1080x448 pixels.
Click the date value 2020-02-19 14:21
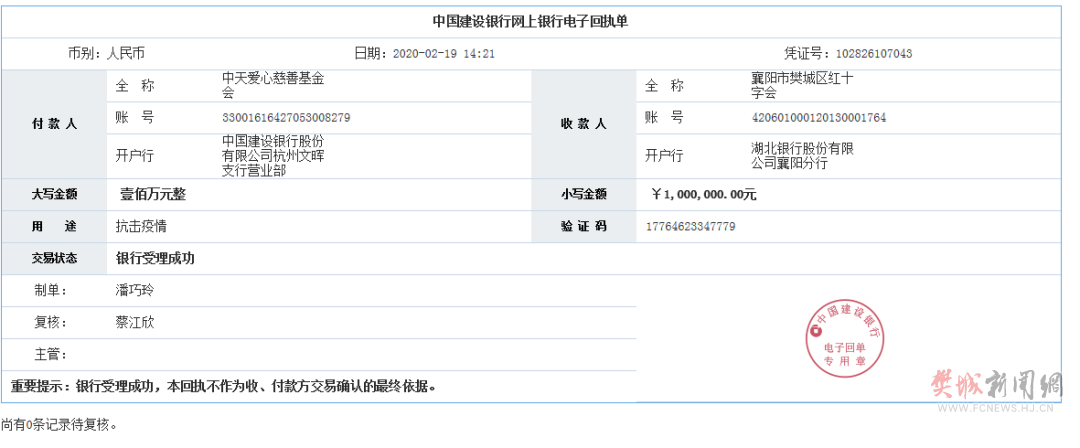click(x=444, y=54)
